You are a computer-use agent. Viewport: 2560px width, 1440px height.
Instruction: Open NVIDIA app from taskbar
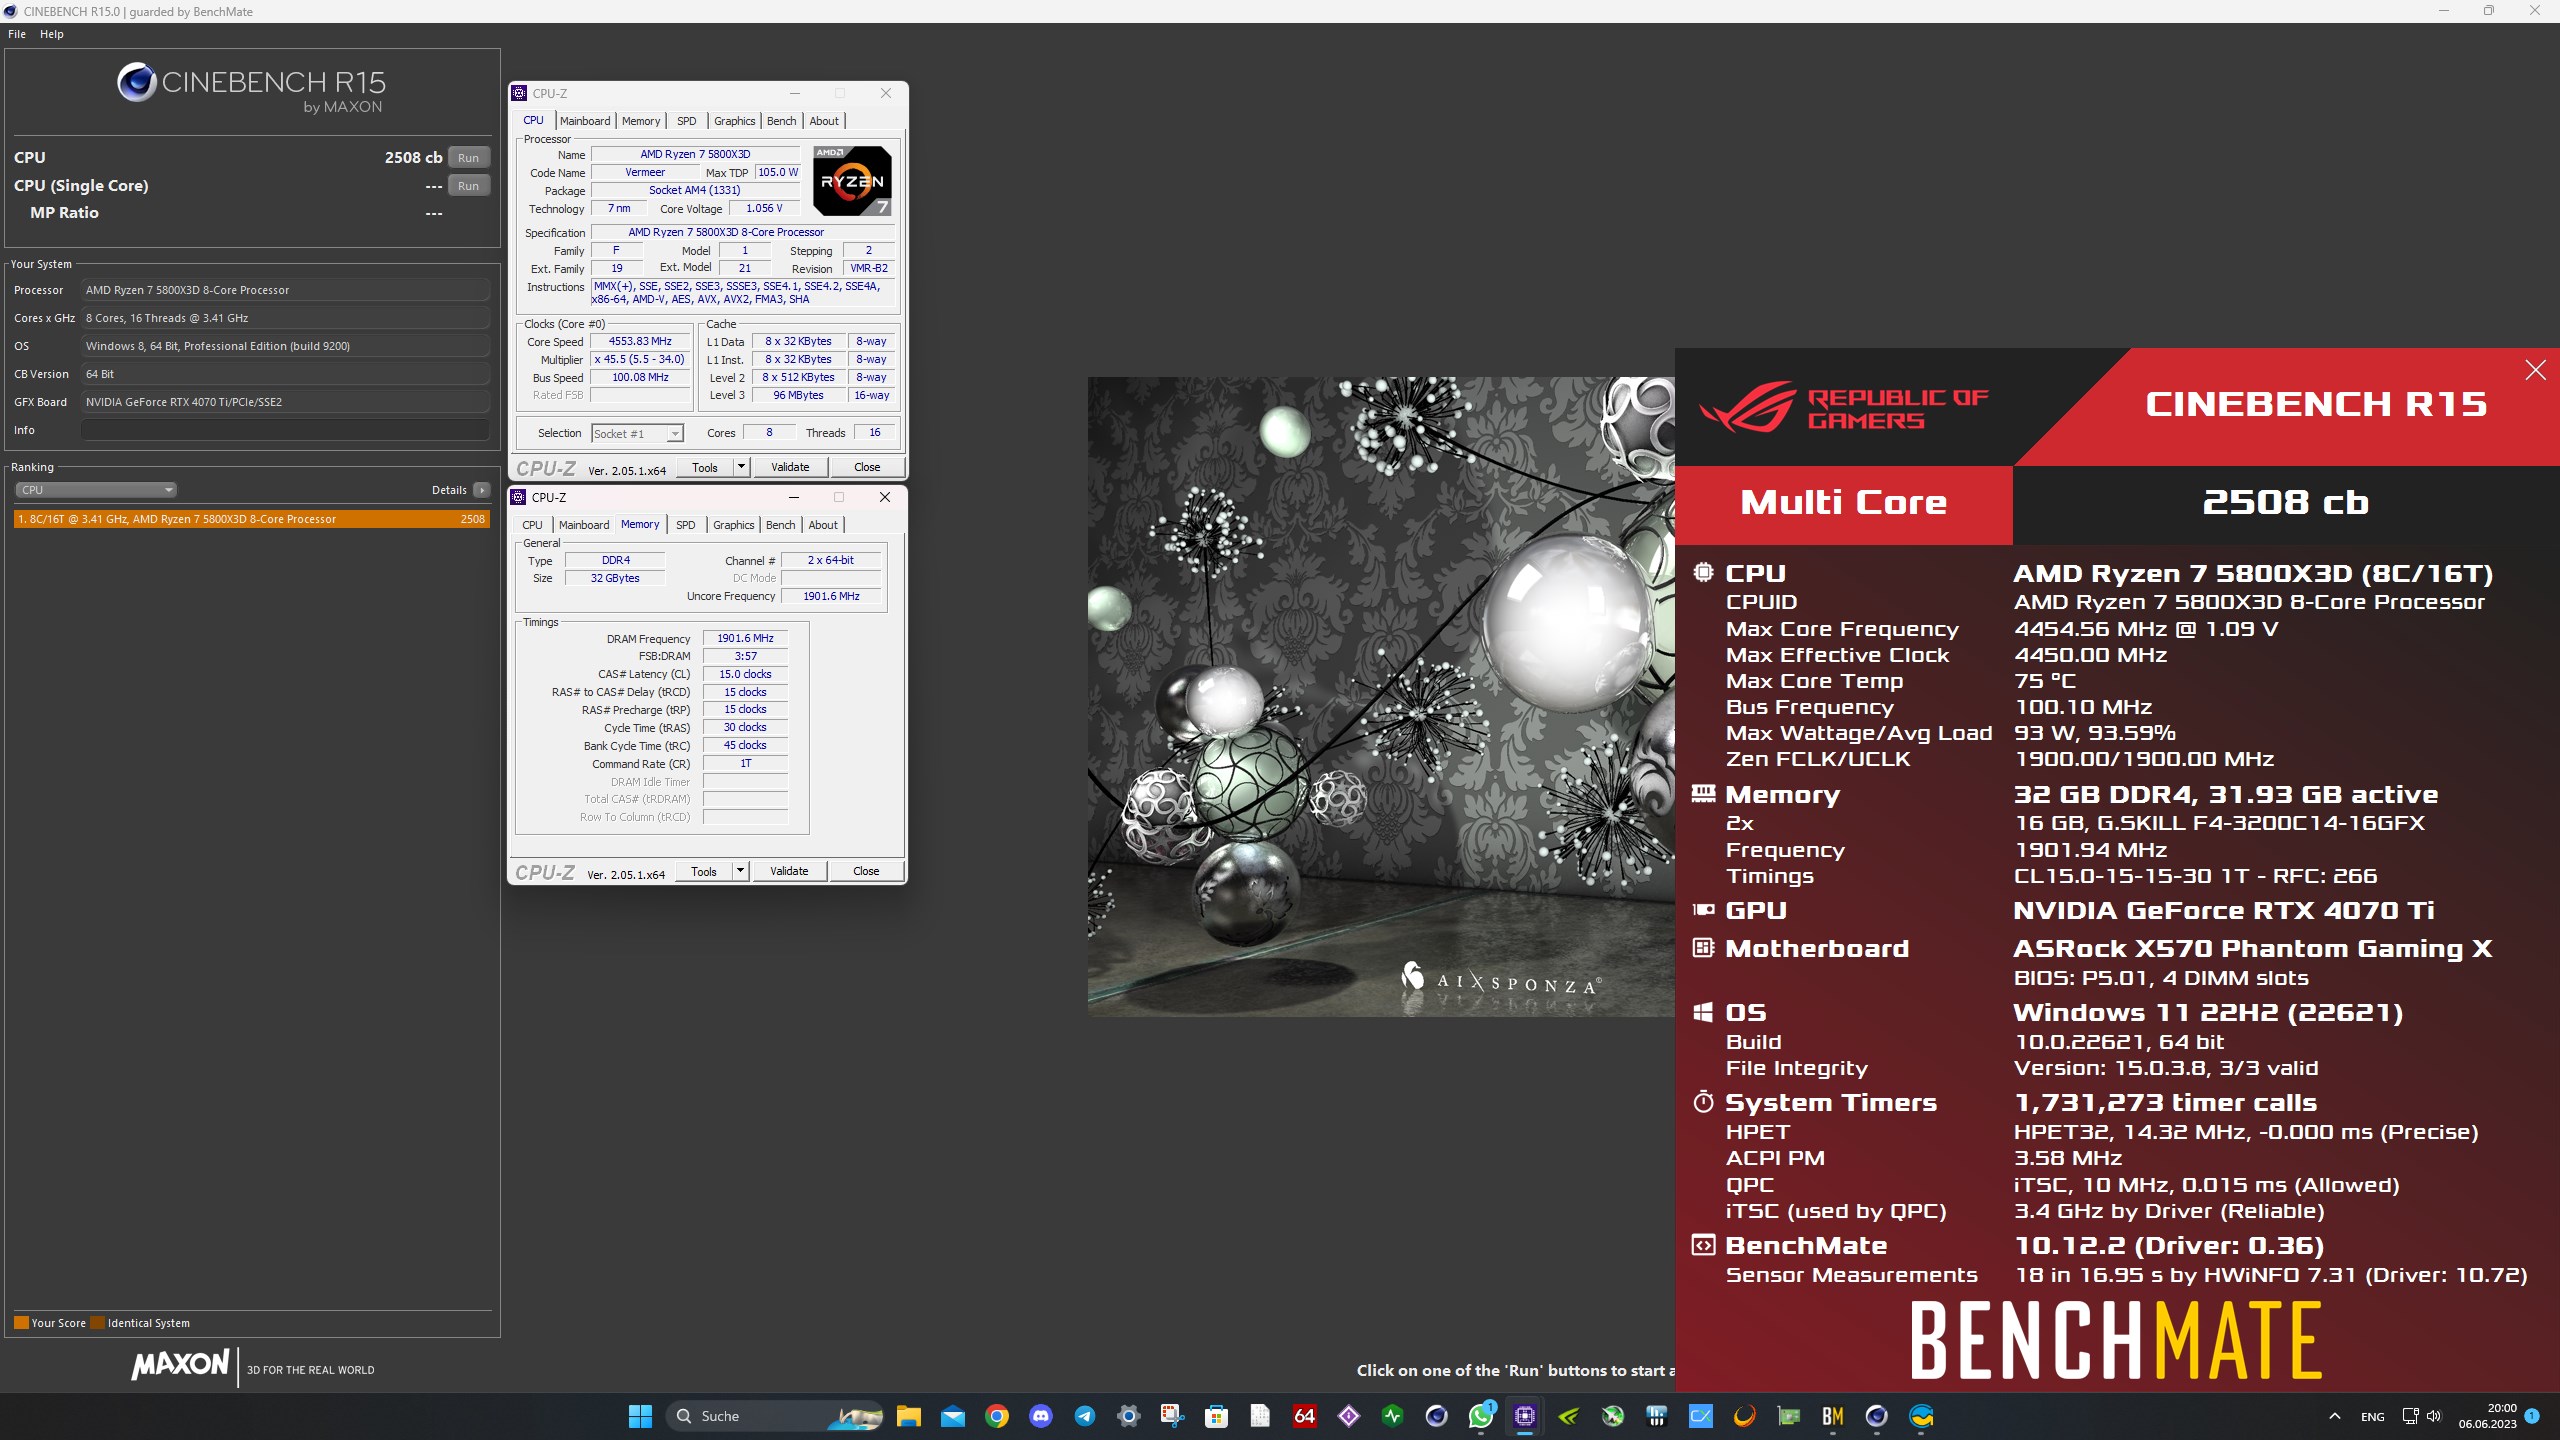(1569, 1416)
